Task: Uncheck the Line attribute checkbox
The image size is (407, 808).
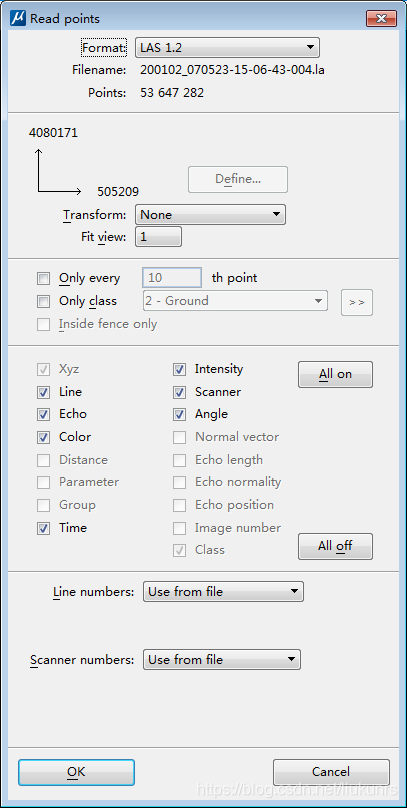Action: [x=44, y=392]
